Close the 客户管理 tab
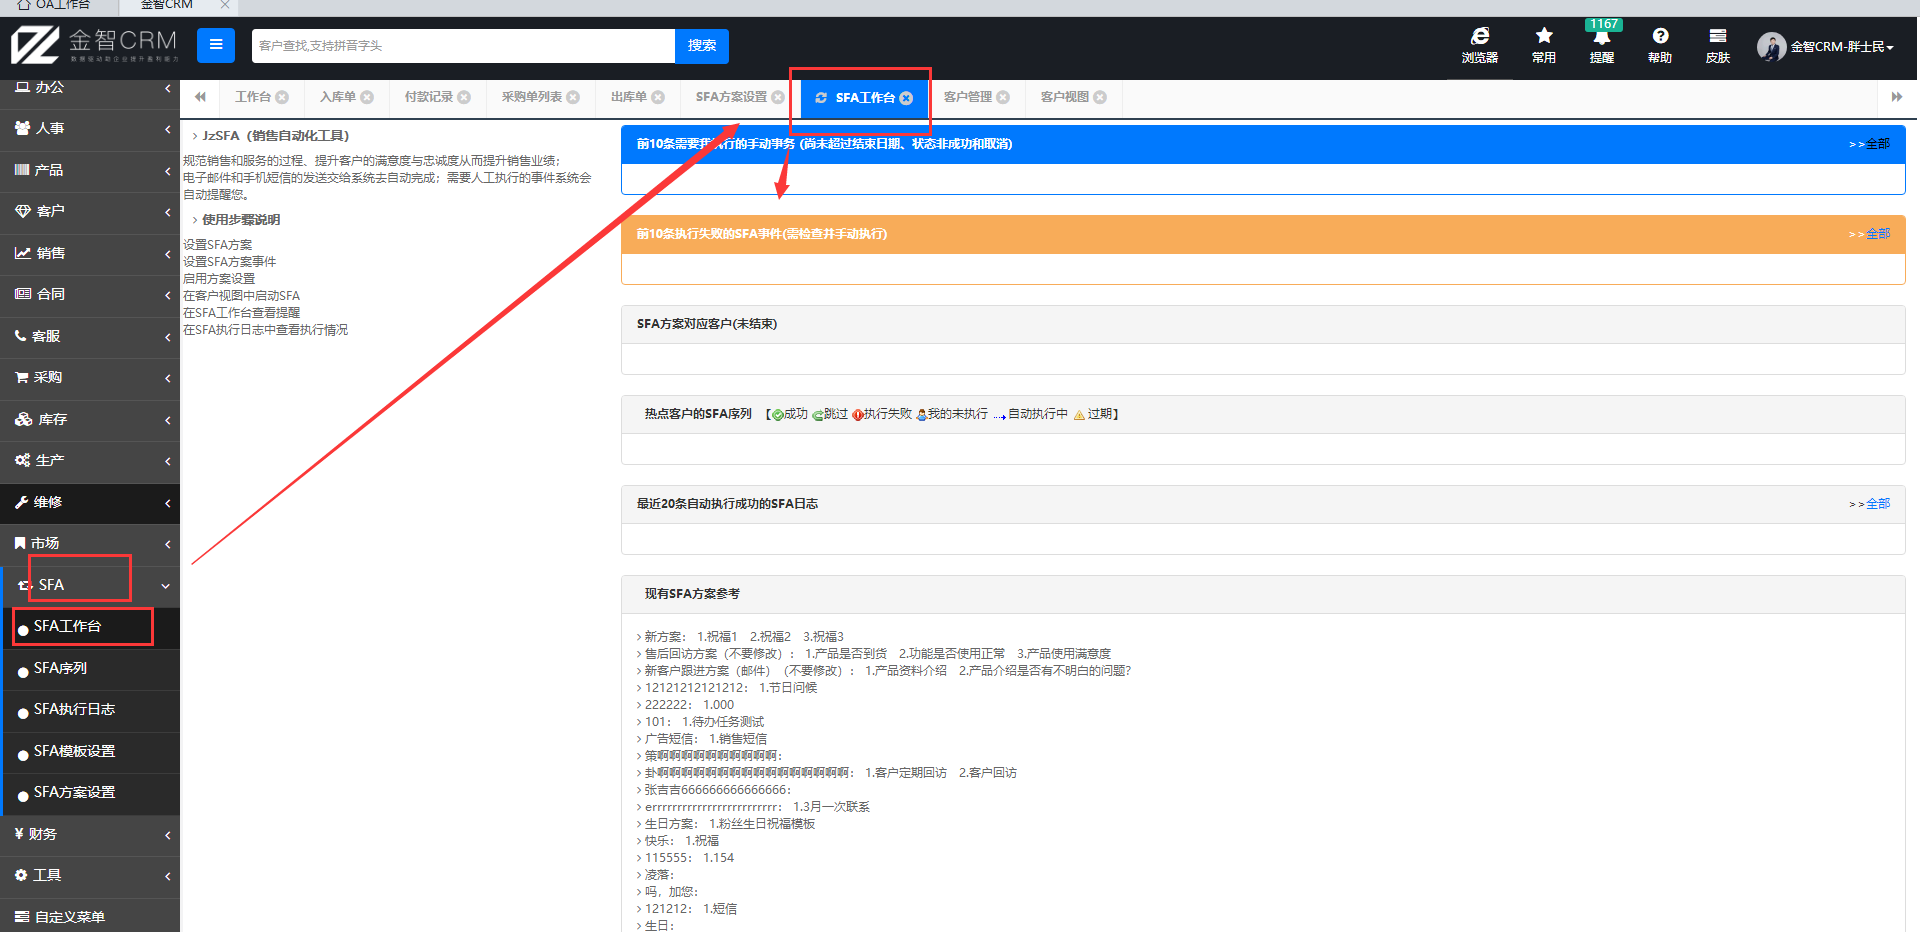Image resolution: width=1920 pixels, height=932 pixels. pos(1003,97)
